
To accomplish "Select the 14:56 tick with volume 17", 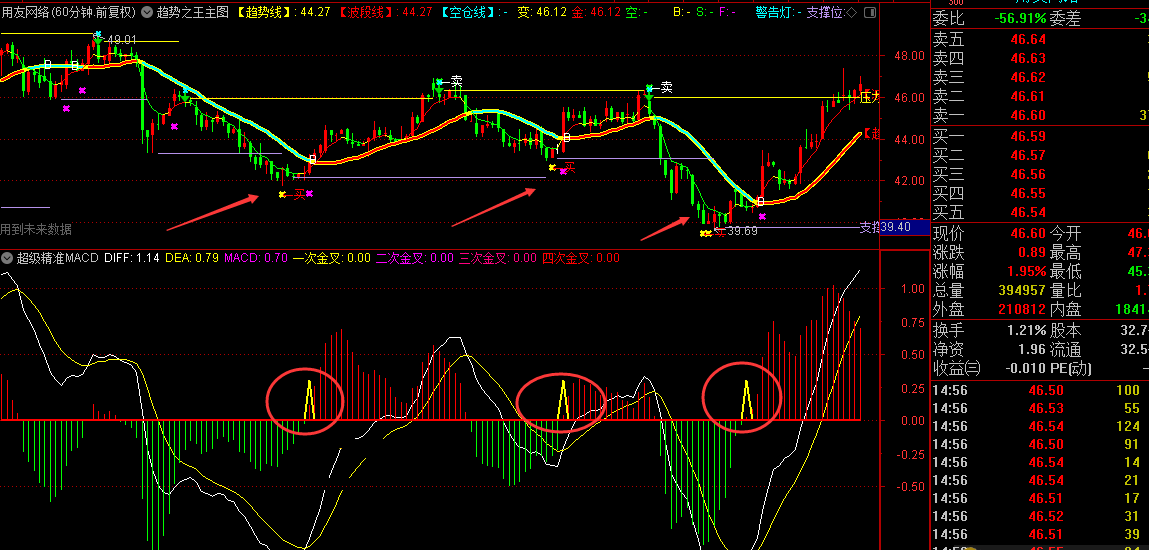I will click(1039, 498).
